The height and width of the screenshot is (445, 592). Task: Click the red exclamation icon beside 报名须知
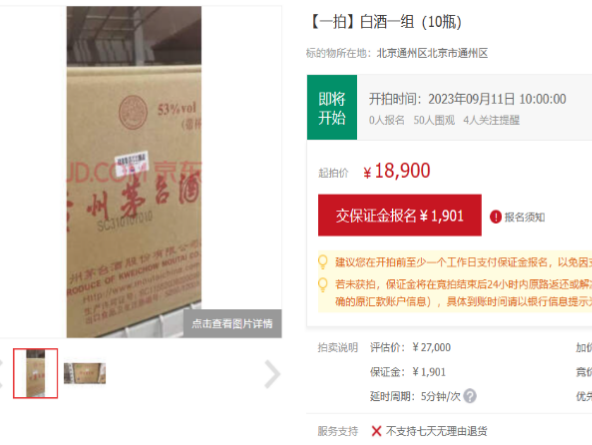point(495,217)
